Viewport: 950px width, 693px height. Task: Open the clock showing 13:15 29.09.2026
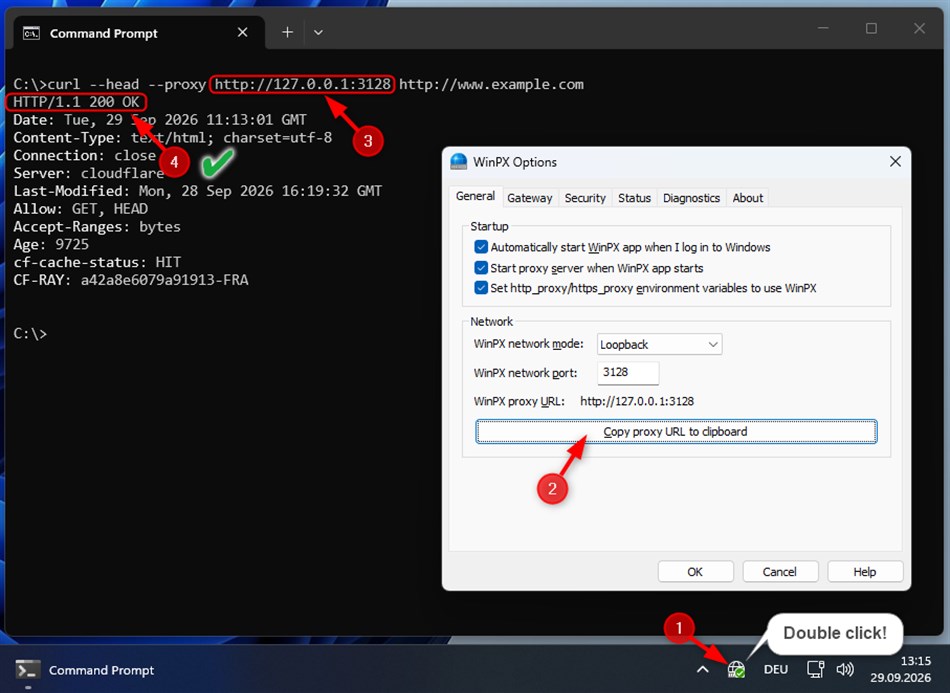point(900,669)
